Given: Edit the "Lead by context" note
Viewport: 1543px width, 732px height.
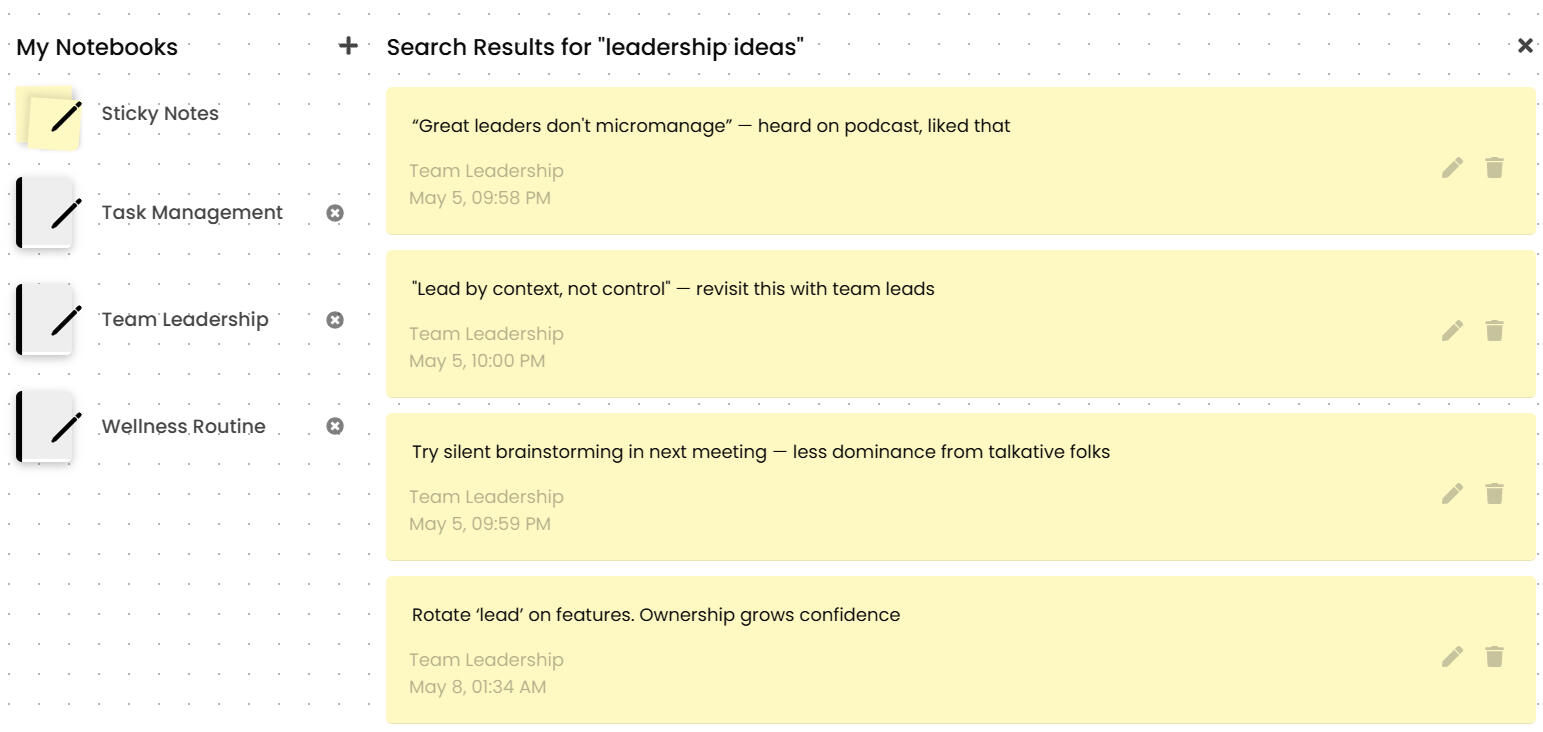Looking at the screenshot, I should [1452, 331].
